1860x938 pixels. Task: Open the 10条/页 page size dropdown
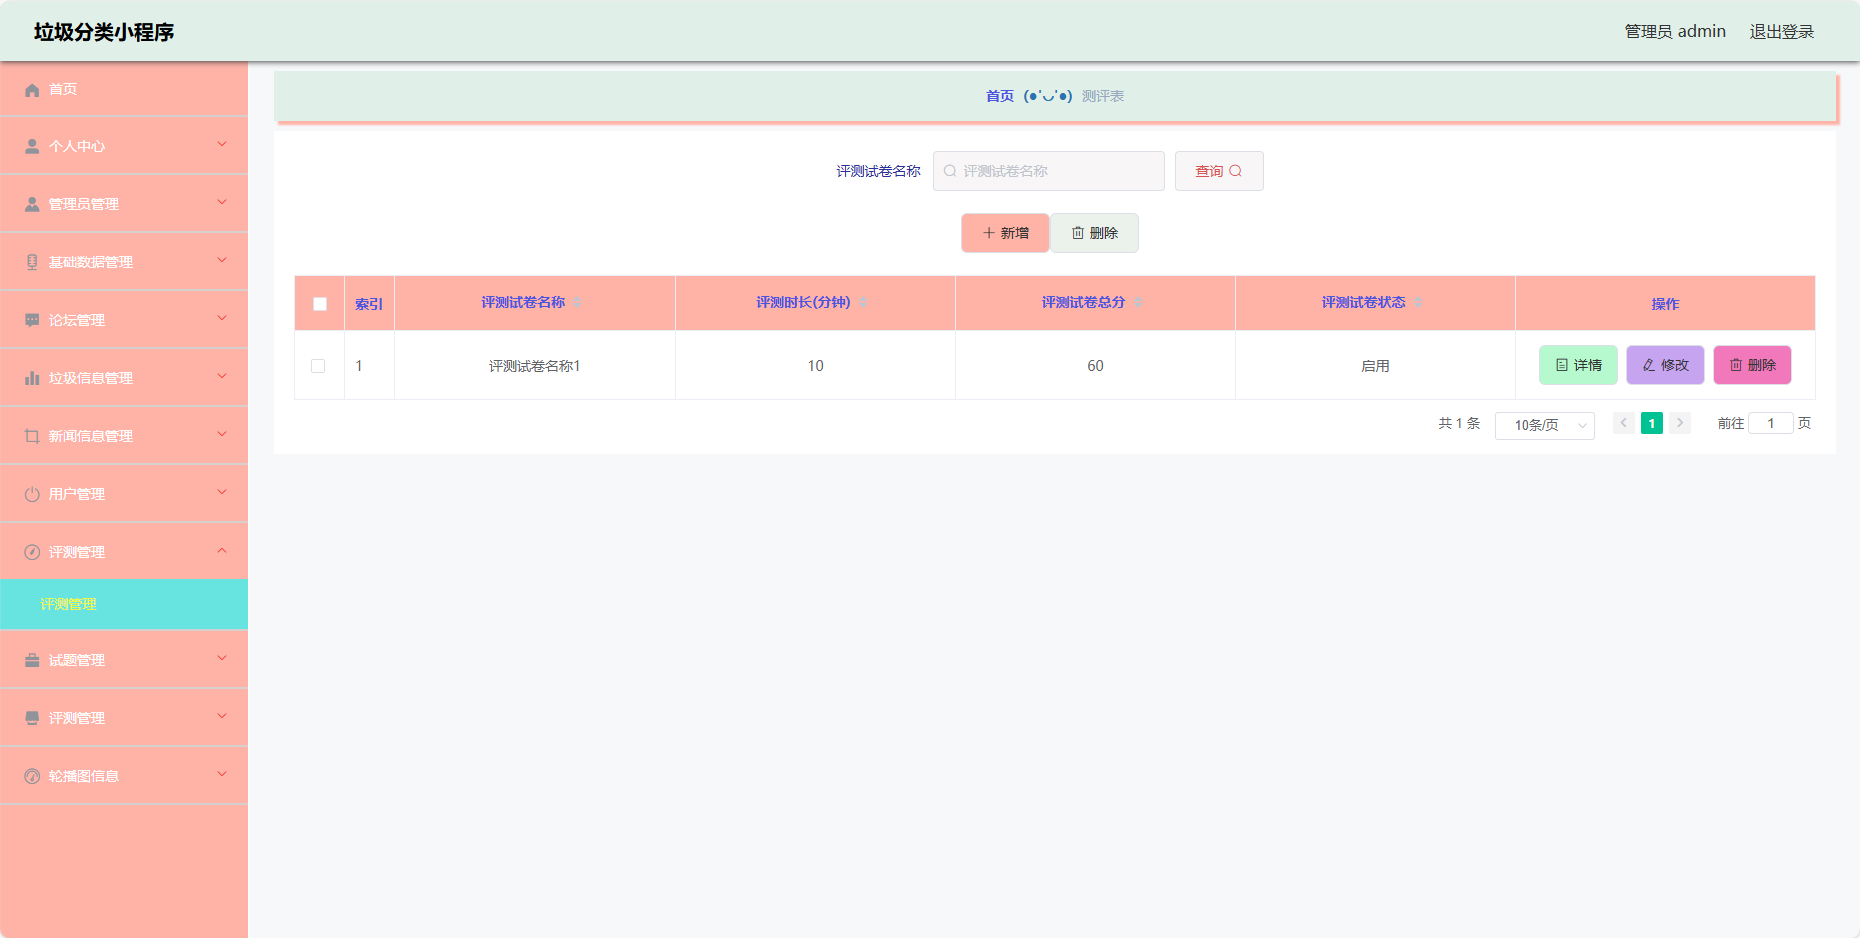(1544, 425)
